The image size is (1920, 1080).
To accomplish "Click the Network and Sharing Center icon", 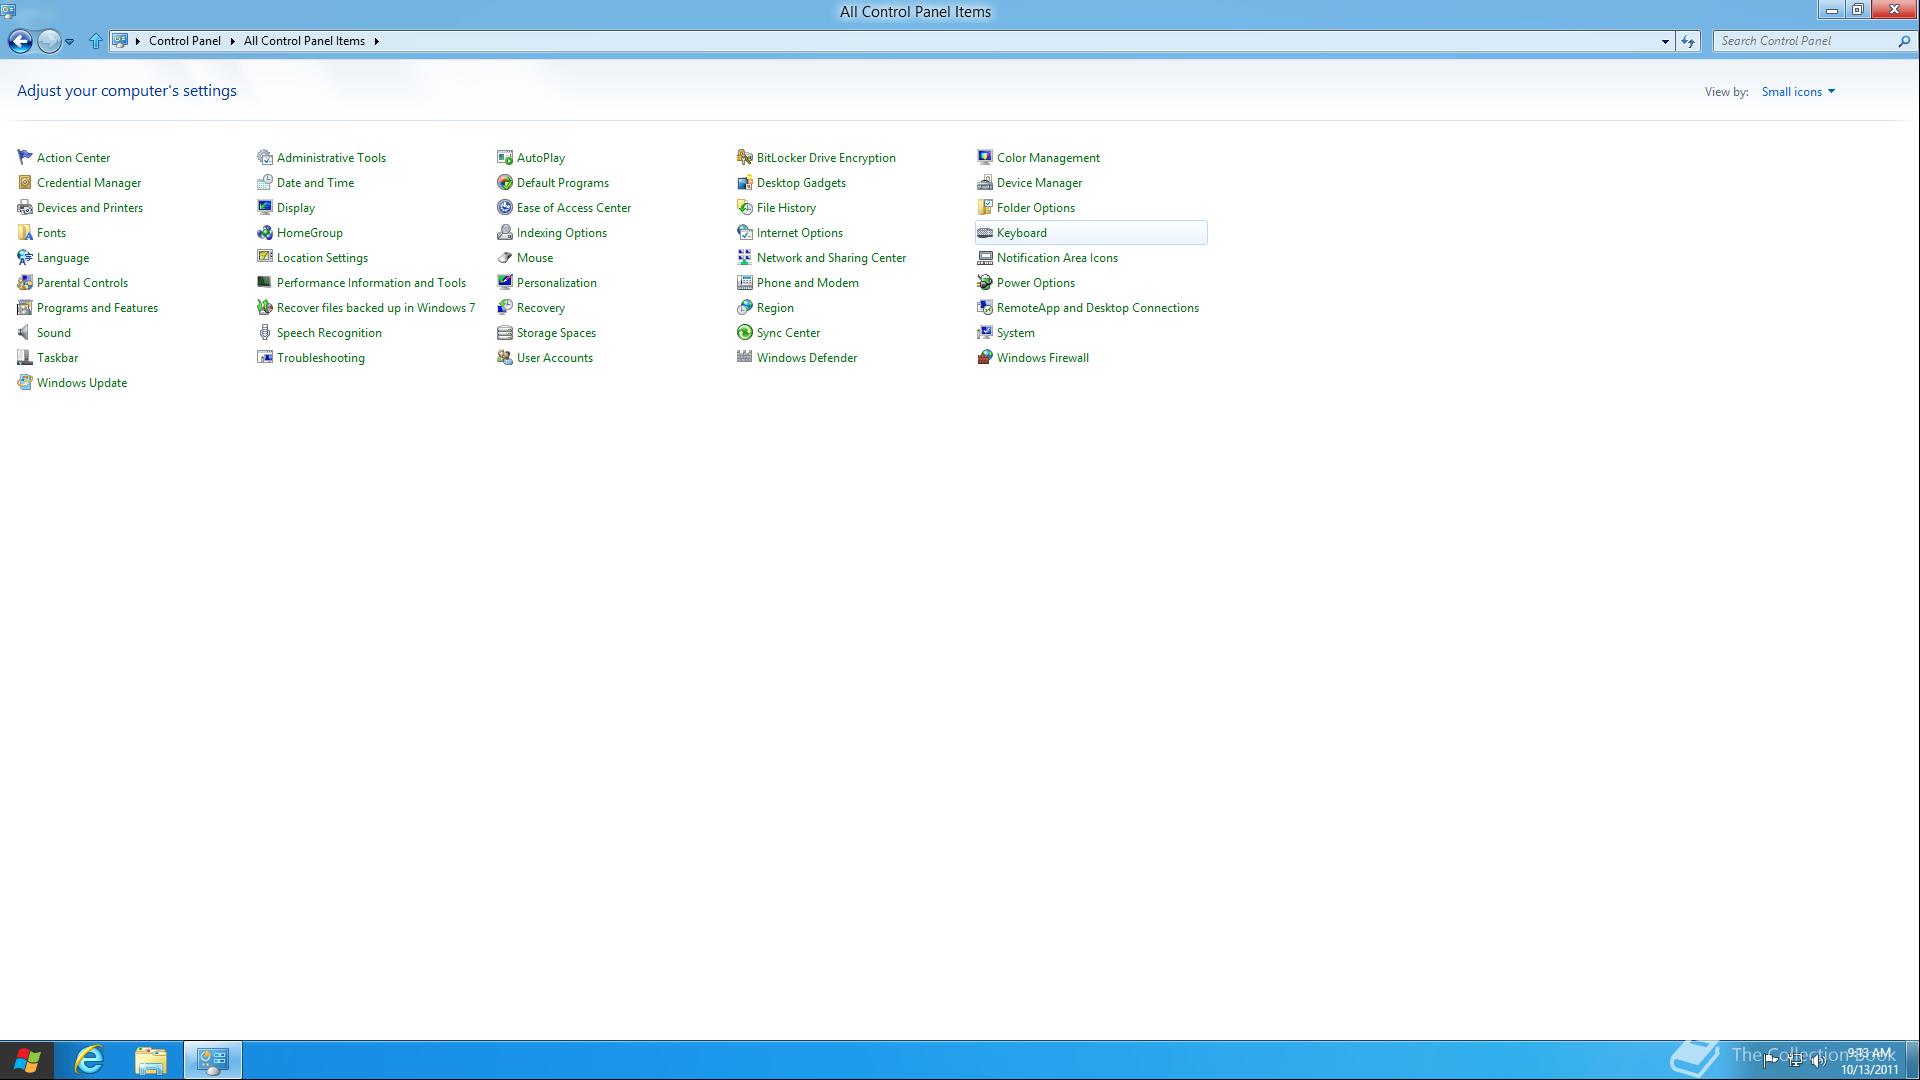I will pos(745,257).
